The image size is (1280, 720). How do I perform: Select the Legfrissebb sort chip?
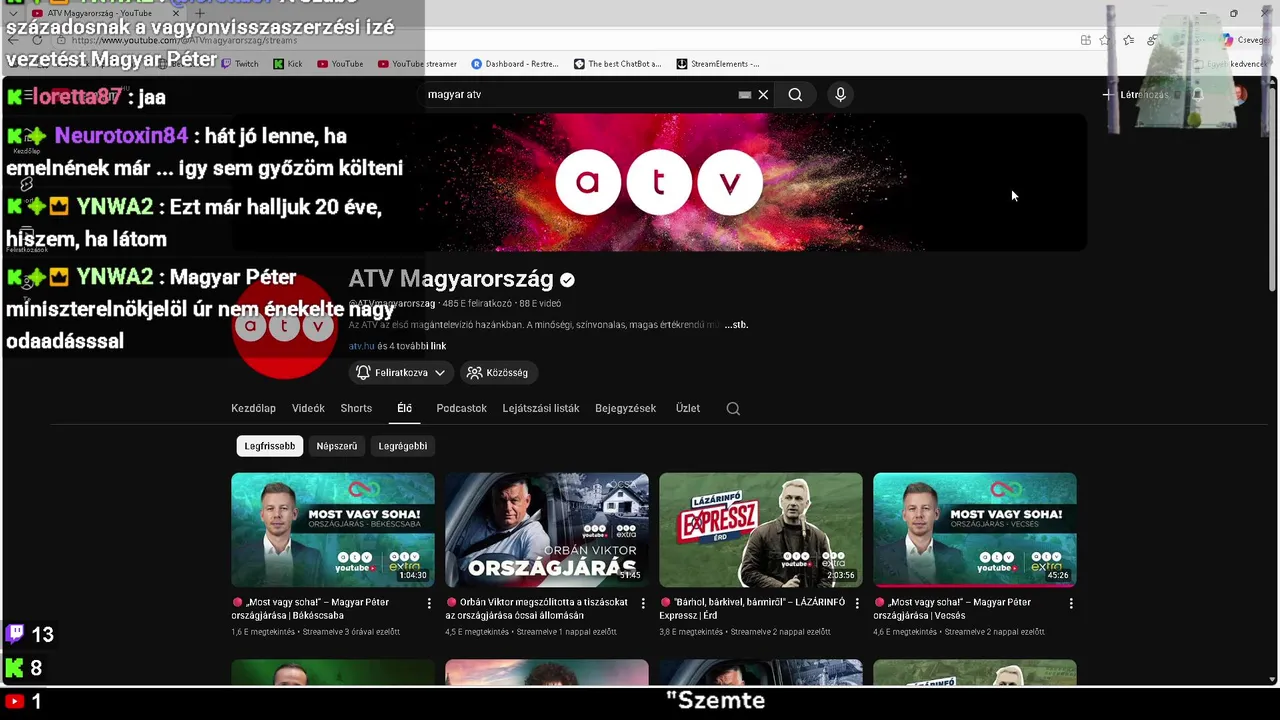[270, 446]
